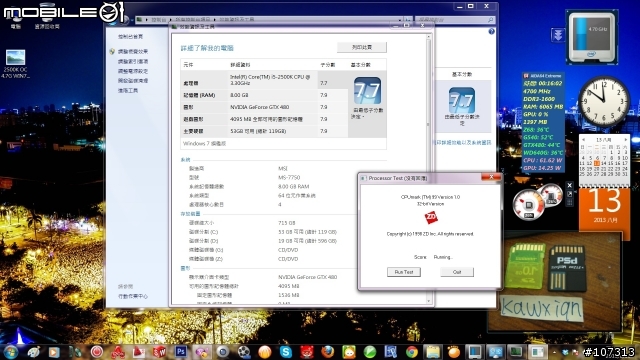
Task: Open the address bar history dropdown arrow
Action: pos(400,19)
